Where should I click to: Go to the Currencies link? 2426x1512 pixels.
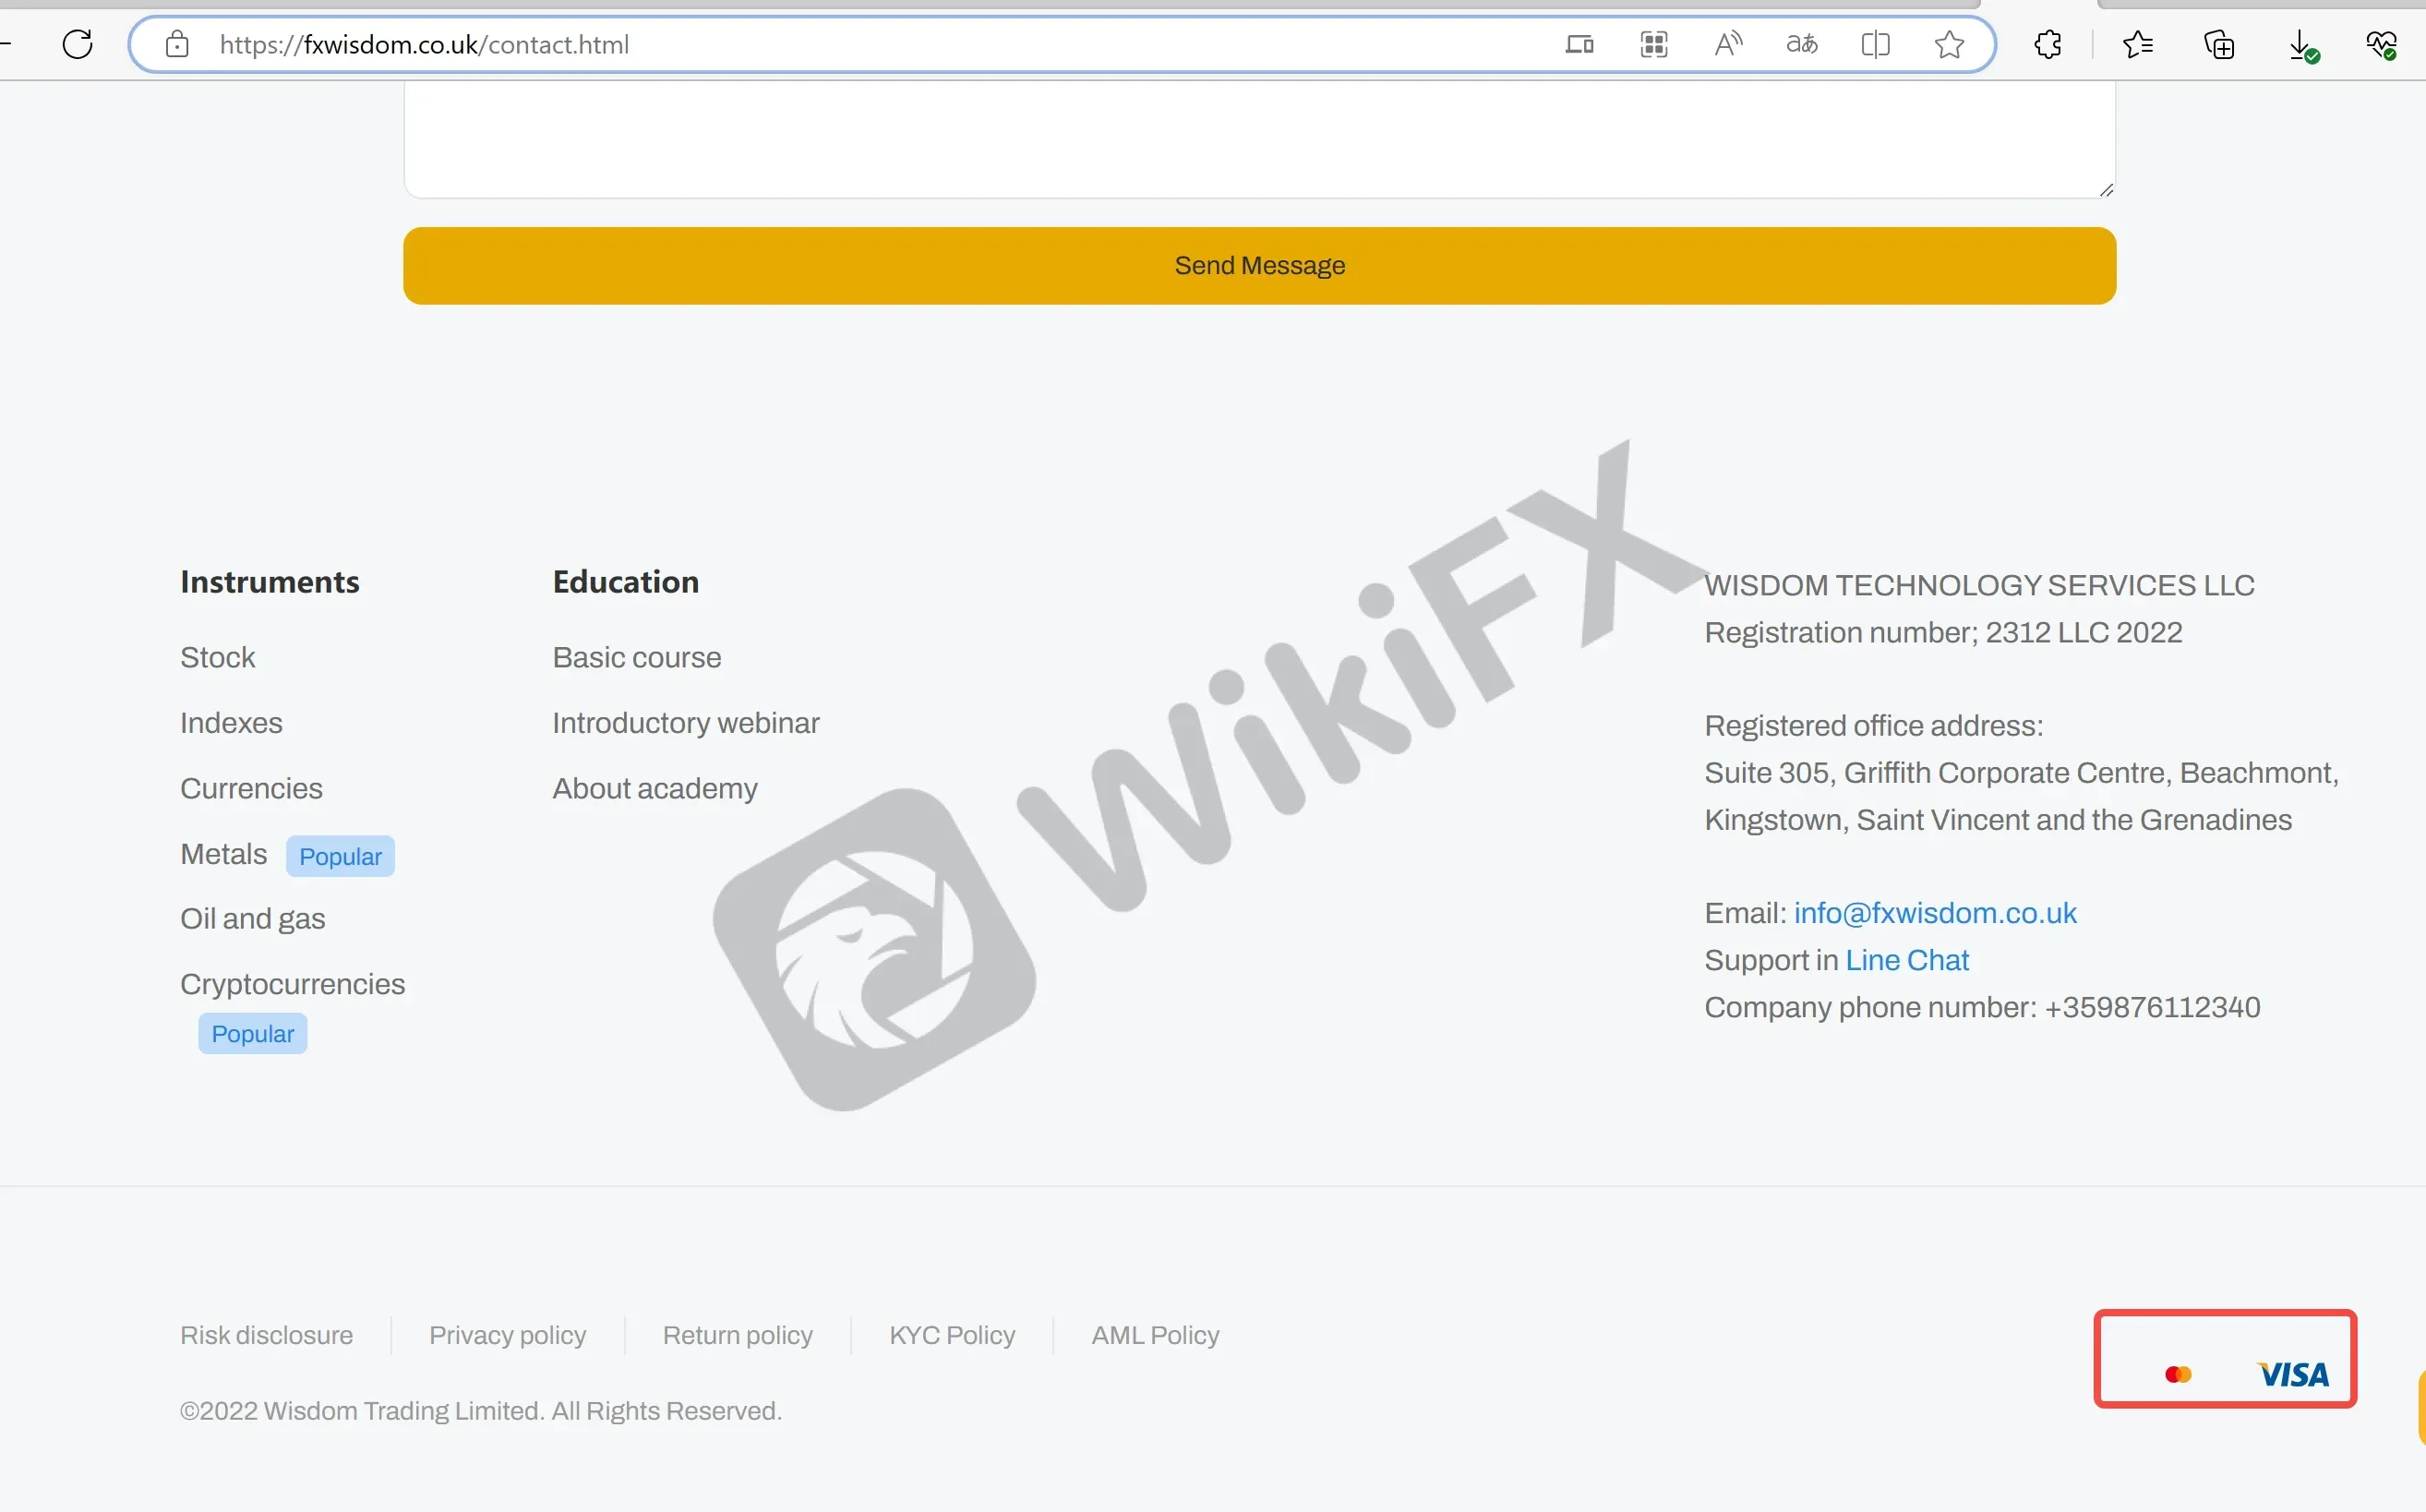coord(251,788)
